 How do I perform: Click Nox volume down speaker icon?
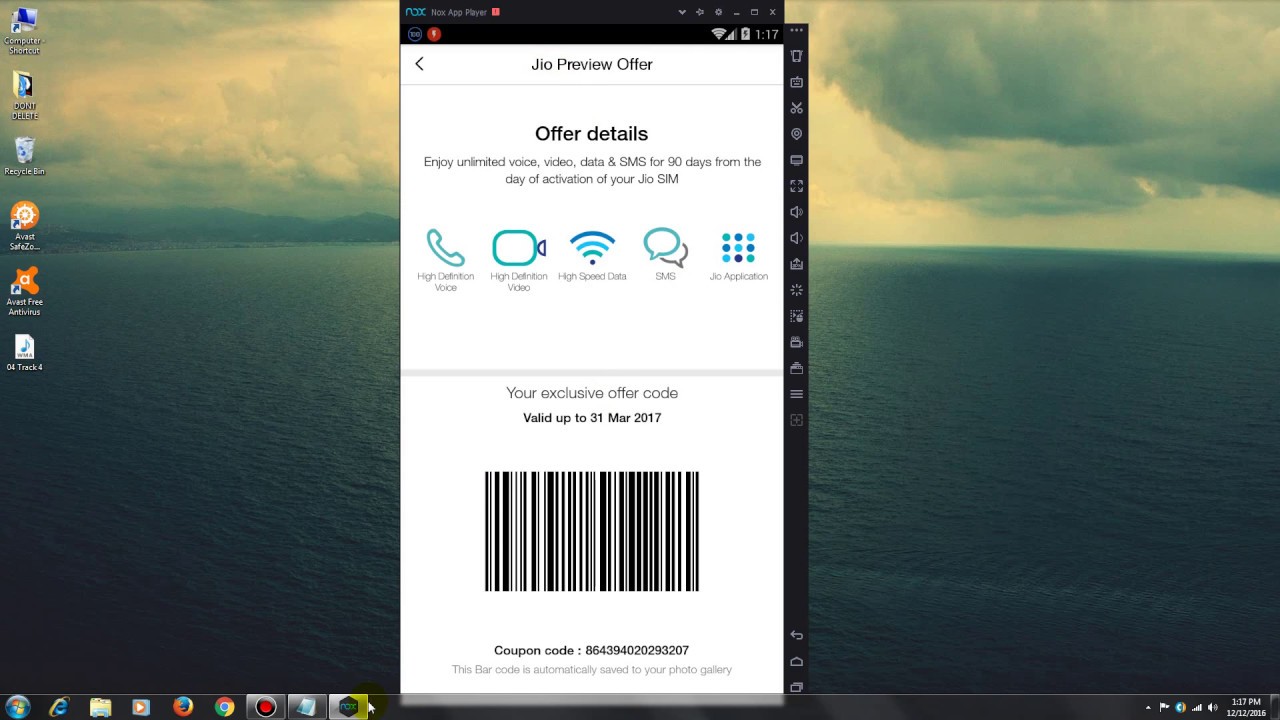point(796,238)
